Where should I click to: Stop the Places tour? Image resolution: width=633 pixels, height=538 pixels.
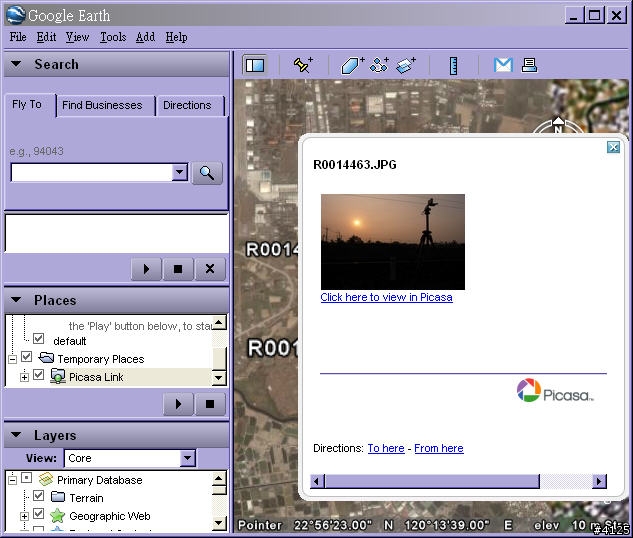[210, 404]
